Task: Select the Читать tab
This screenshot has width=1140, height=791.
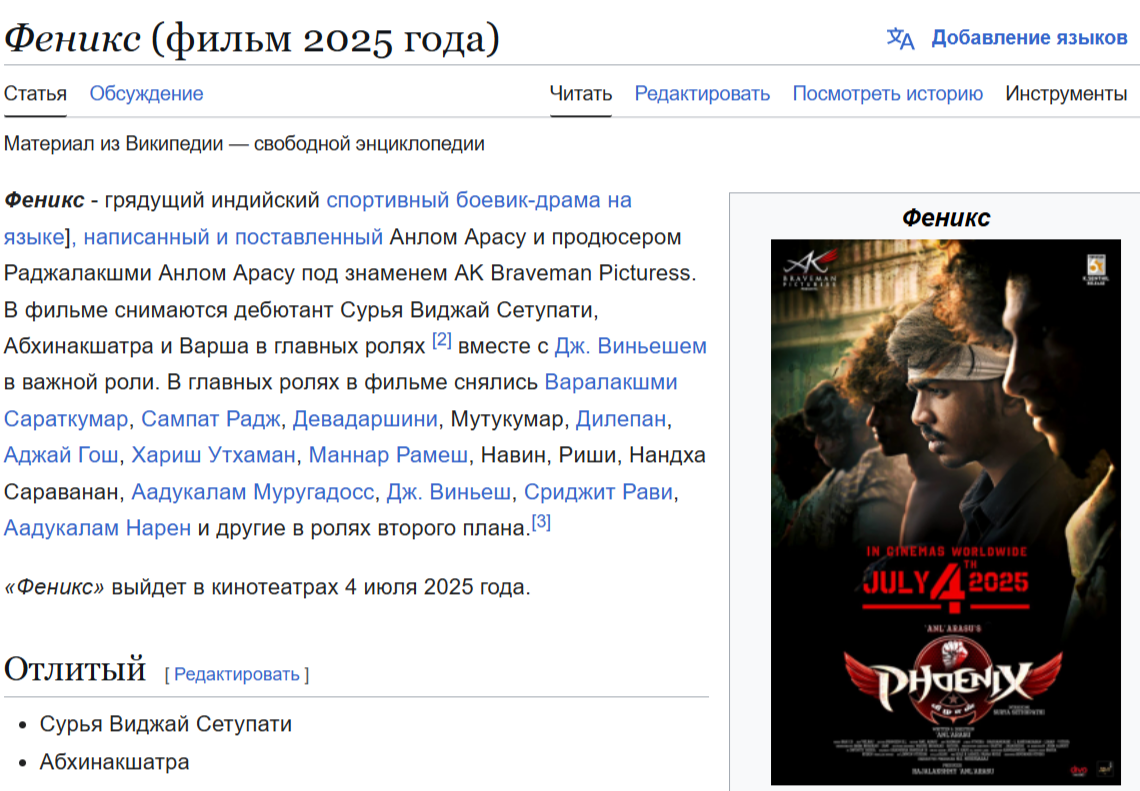Action: [x=580, y=94]
